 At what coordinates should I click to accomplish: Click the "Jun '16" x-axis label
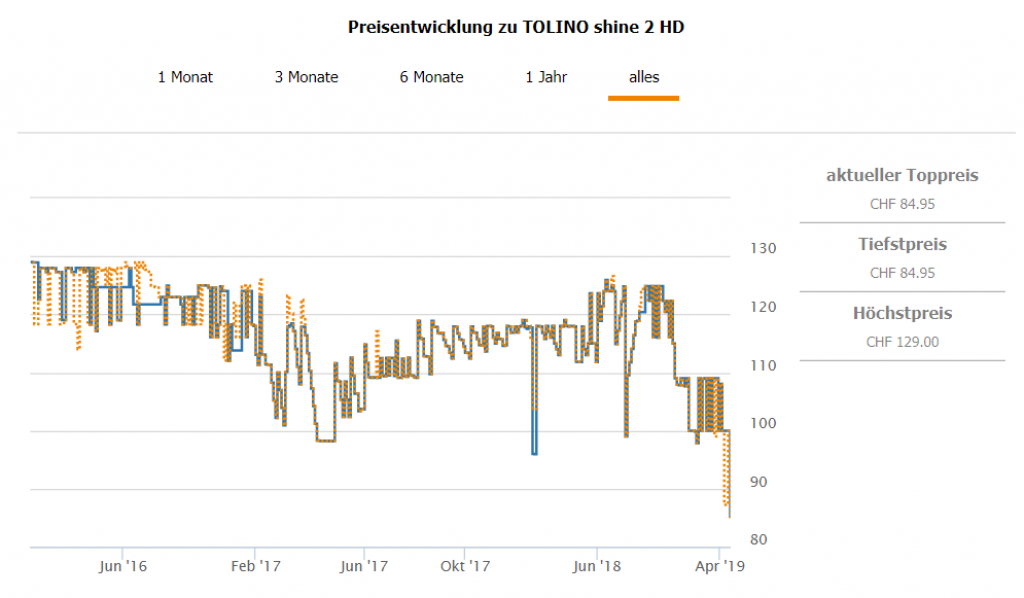[123, 566]
